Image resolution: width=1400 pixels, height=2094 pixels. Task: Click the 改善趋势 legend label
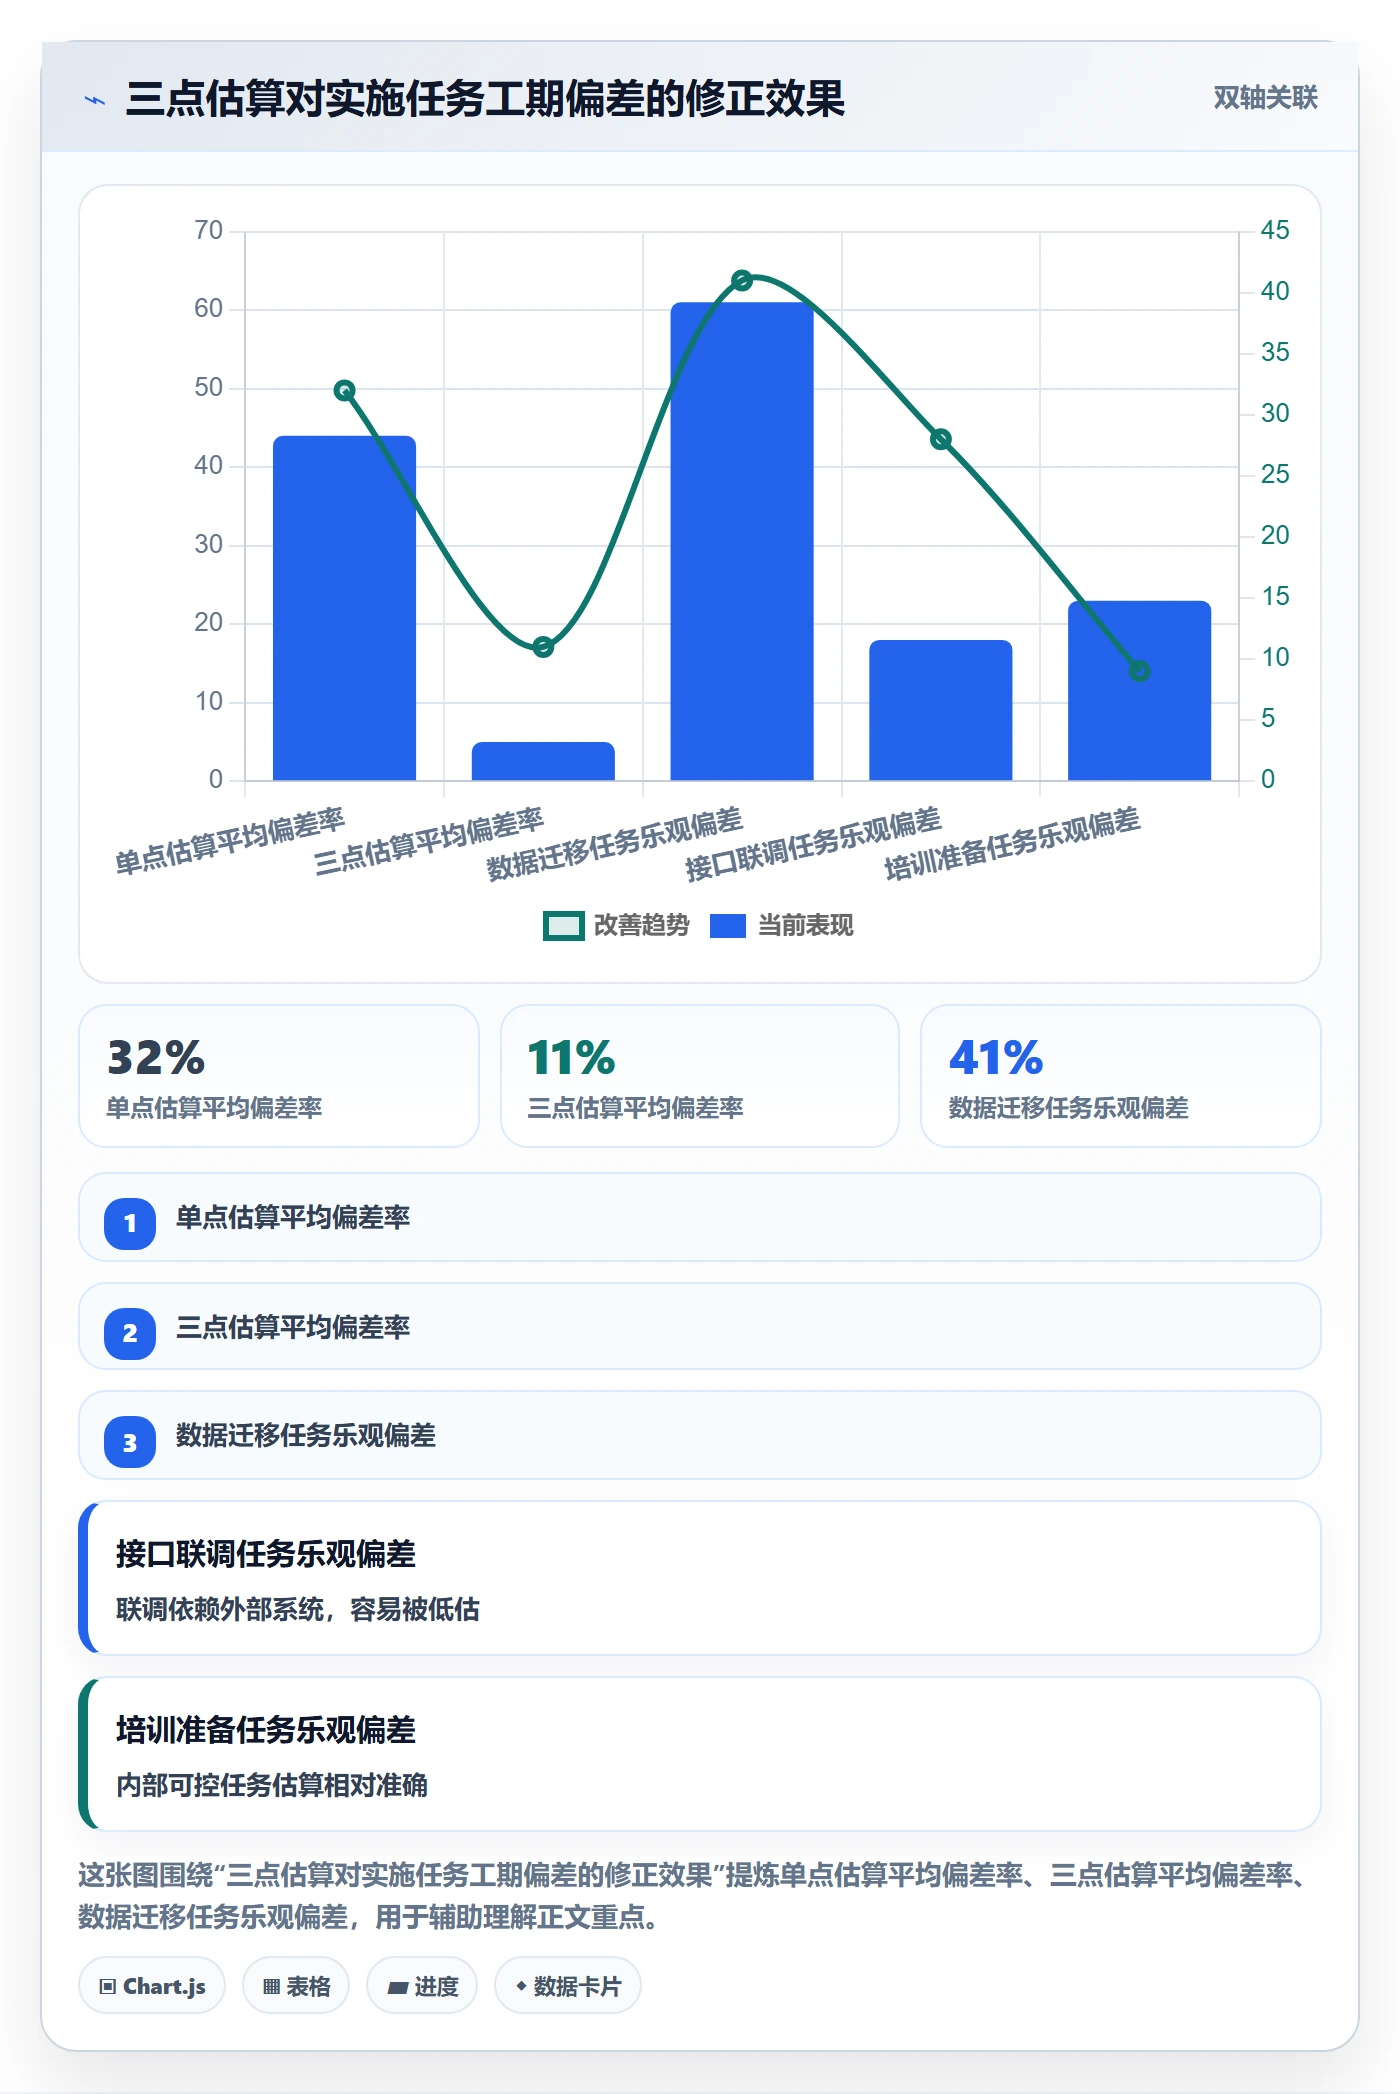641,926
